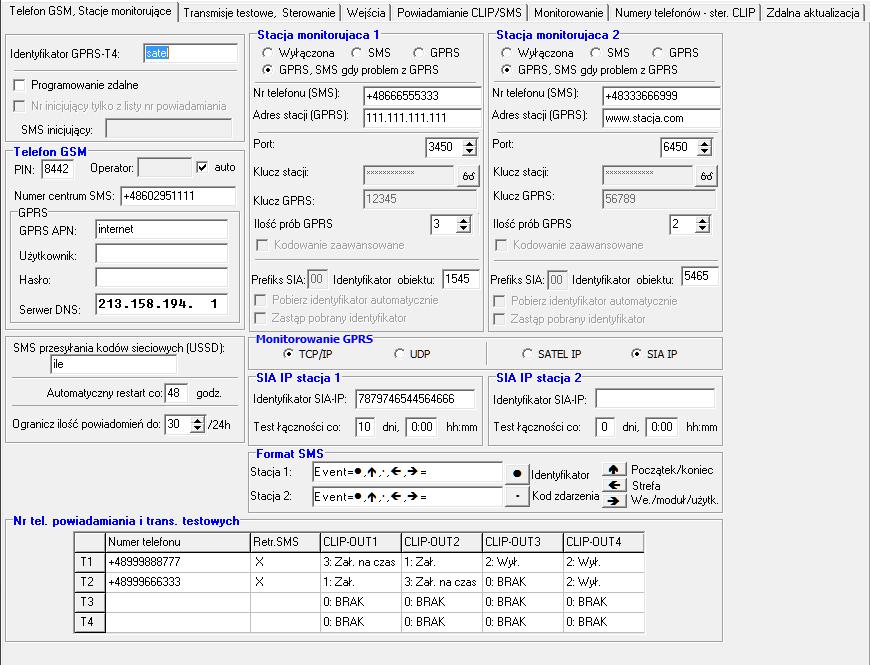This screenshot has width=870, height=665.
Task: Insert Kod zdarzenia small-dot symbol button
Action: pos(517,496)
